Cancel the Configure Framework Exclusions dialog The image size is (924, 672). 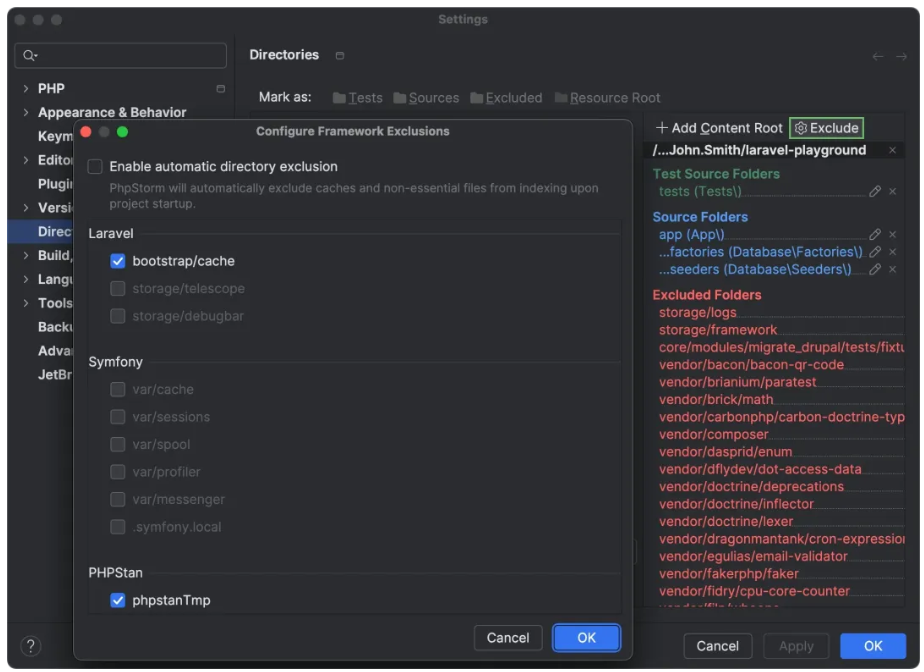[508, 638]
